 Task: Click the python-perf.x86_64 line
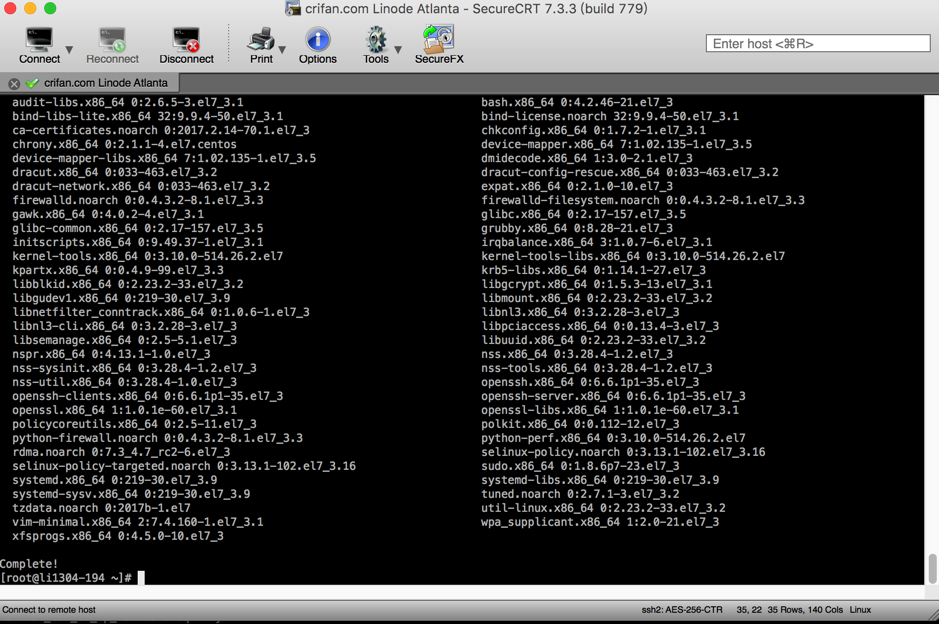[x=613, y=438]
